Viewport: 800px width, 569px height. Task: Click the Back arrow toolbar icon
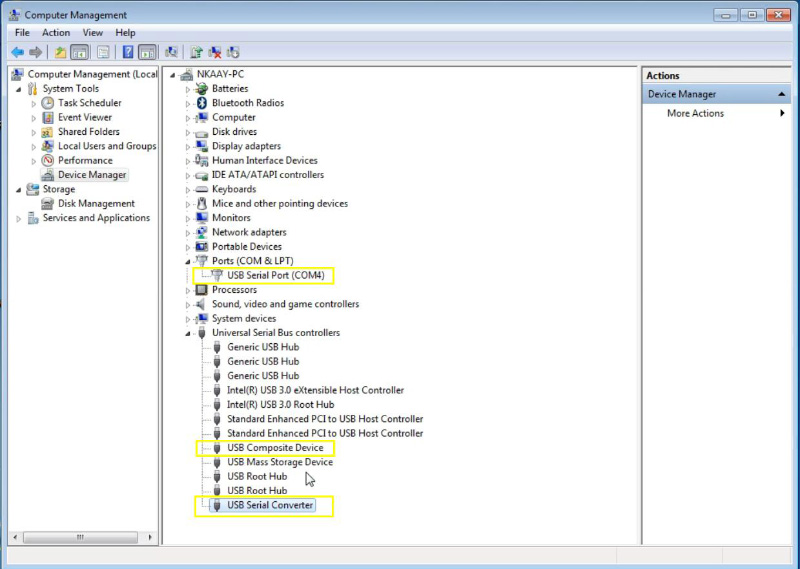tap(17, 52)
